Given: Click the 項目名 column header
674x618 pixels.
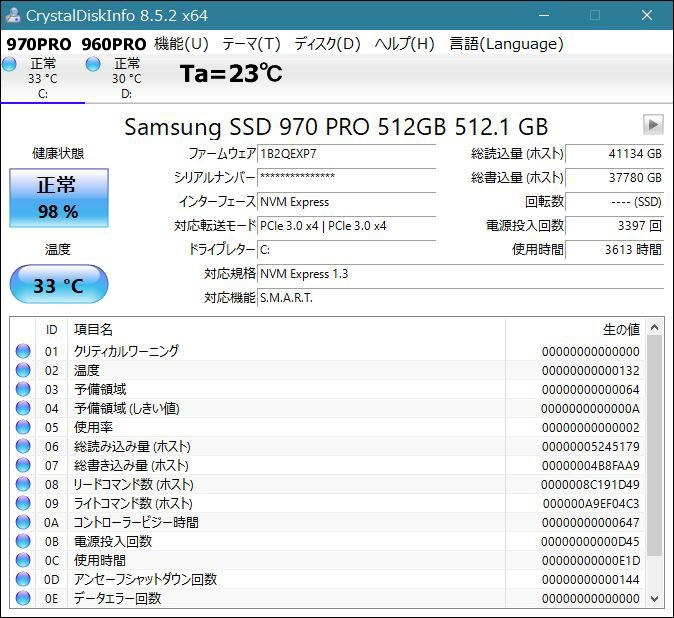Looking at the screenshot, I should point(287,330).
